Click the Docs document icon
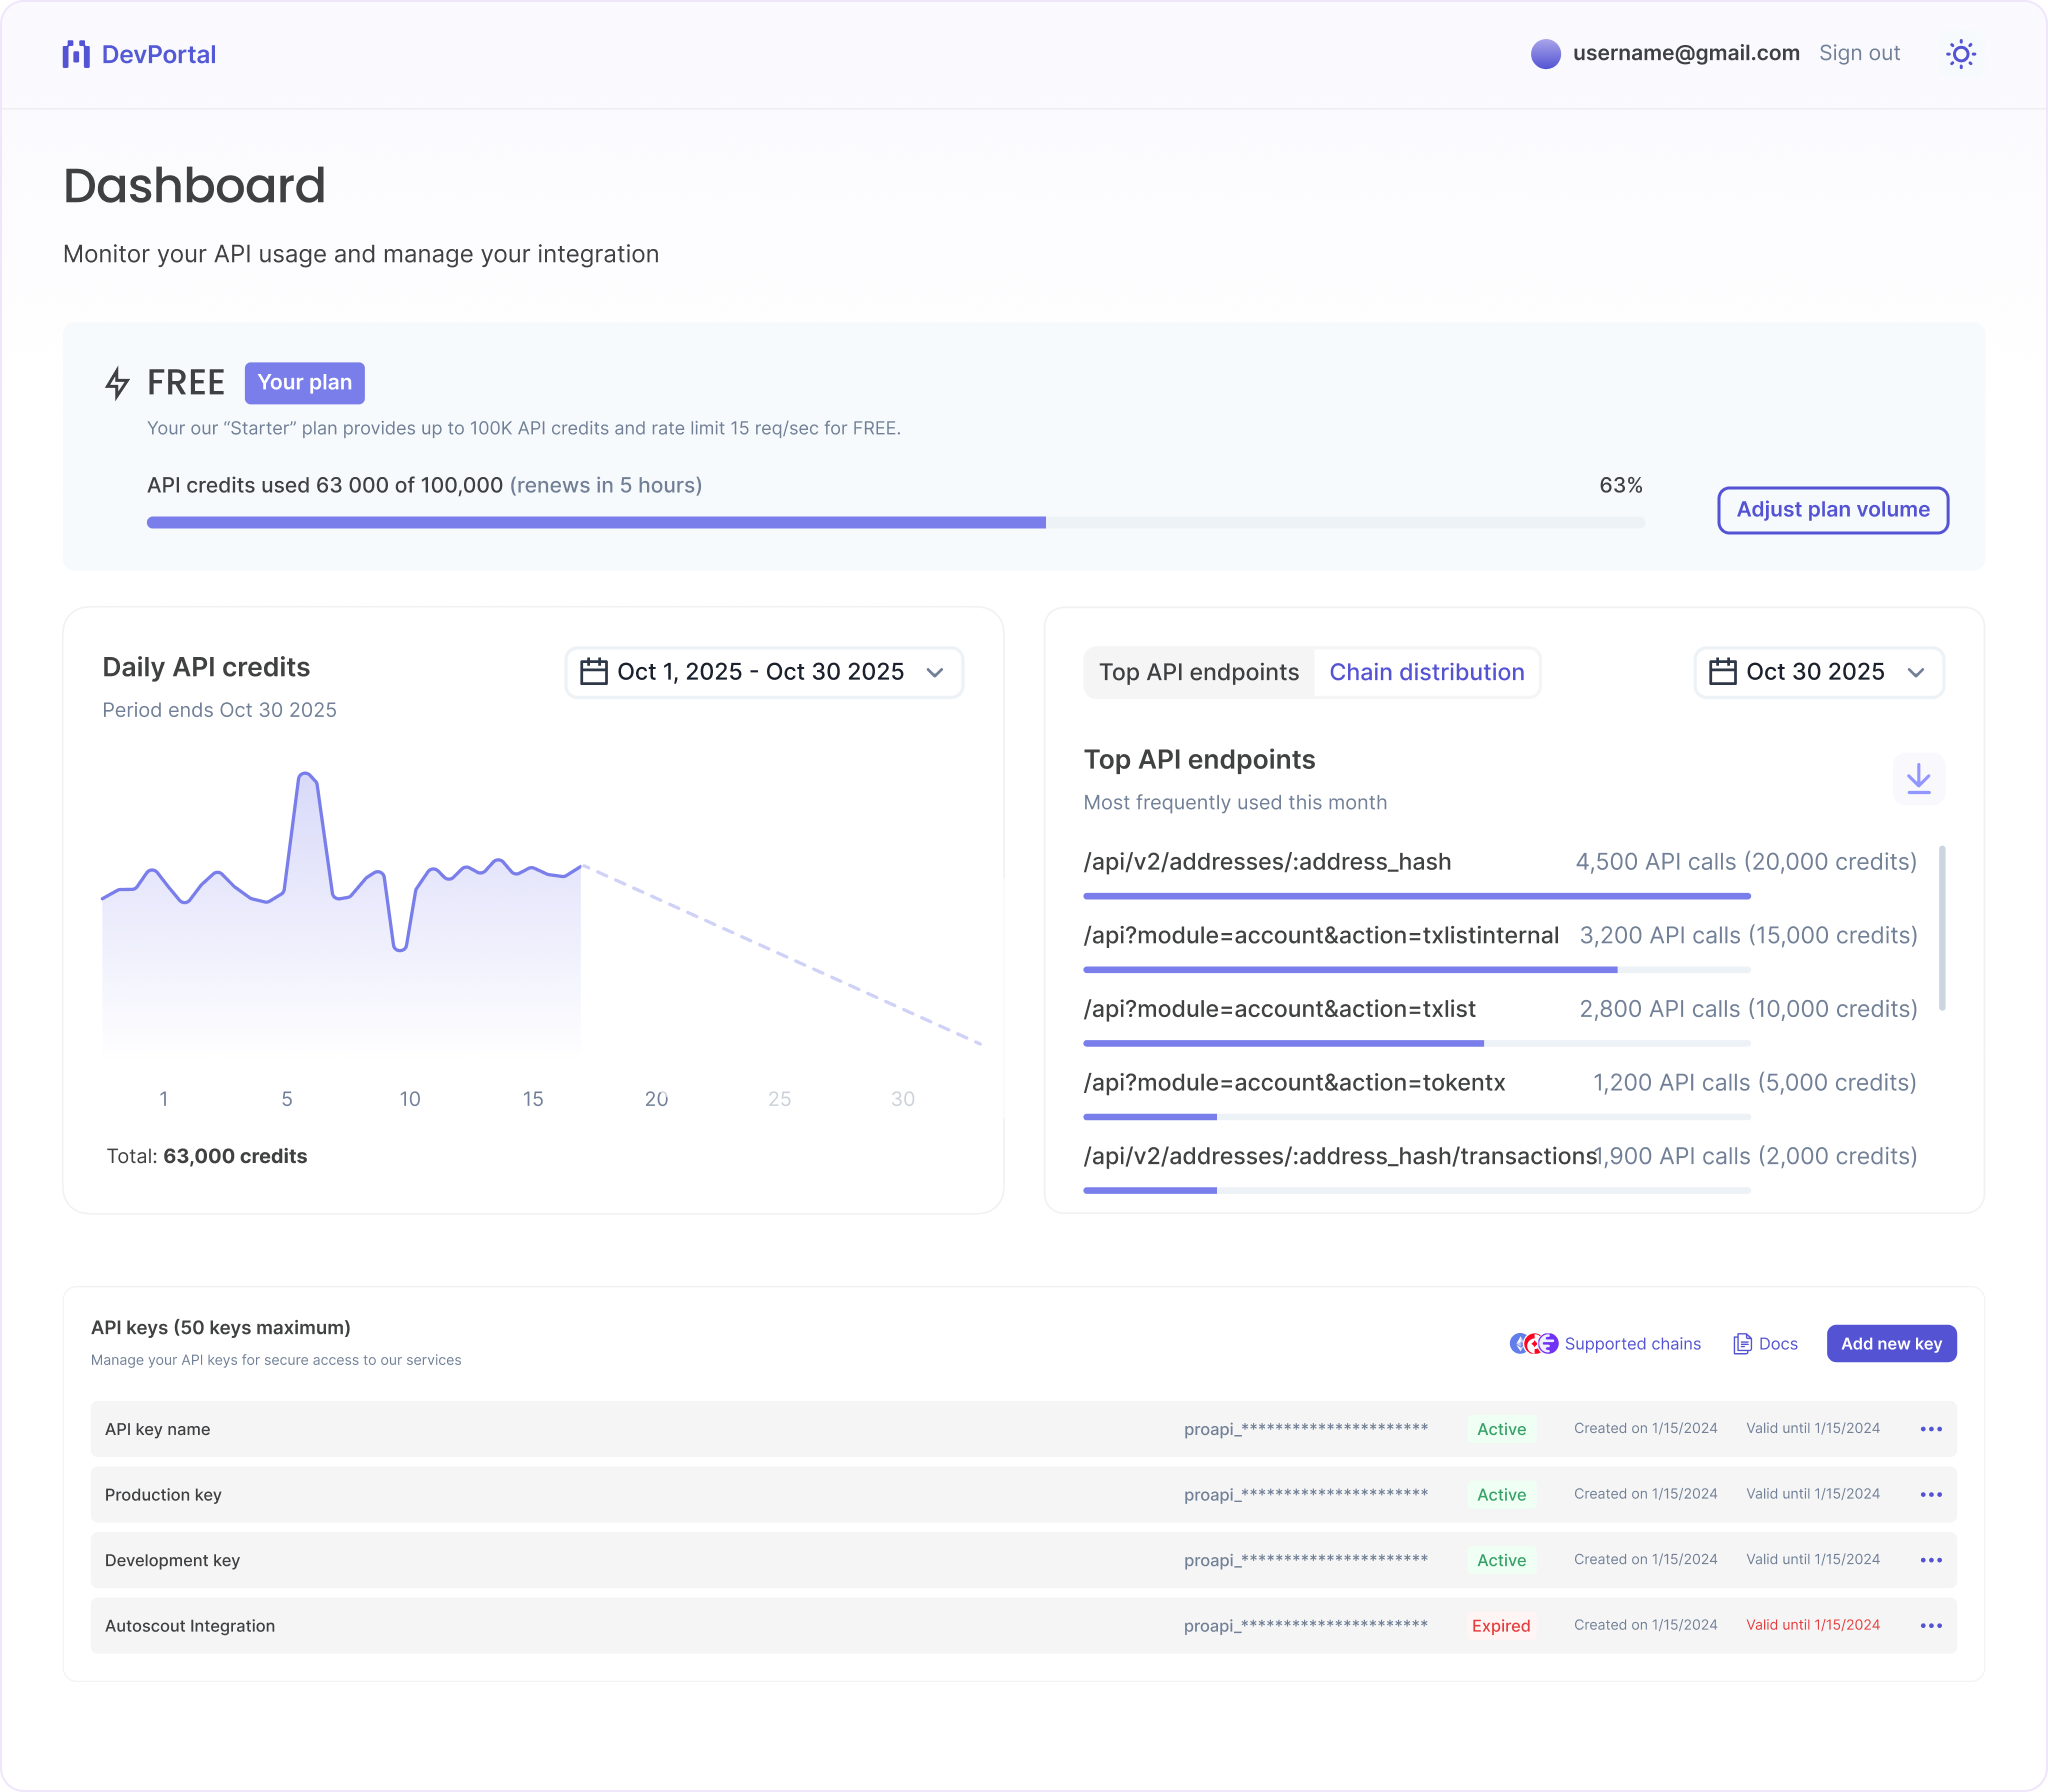2048x1792 pixels. coord(1742,1343)
